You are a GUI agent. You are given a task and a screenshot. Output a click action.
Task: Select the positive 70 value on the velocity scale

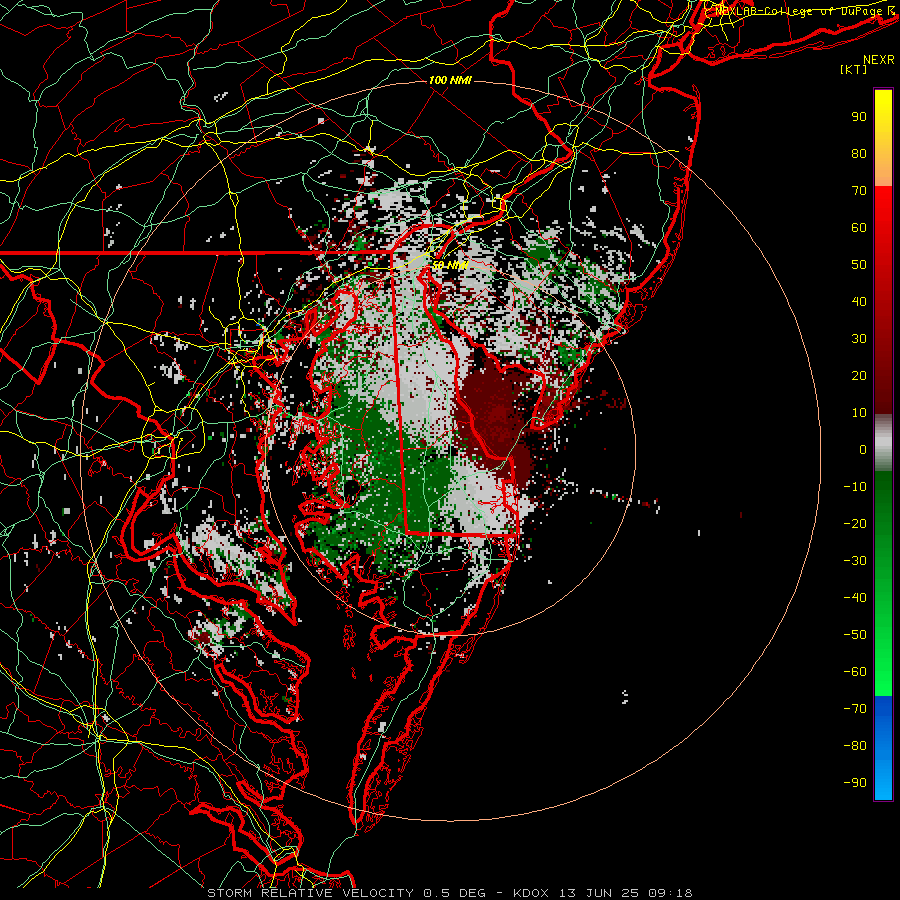[859, 191]
